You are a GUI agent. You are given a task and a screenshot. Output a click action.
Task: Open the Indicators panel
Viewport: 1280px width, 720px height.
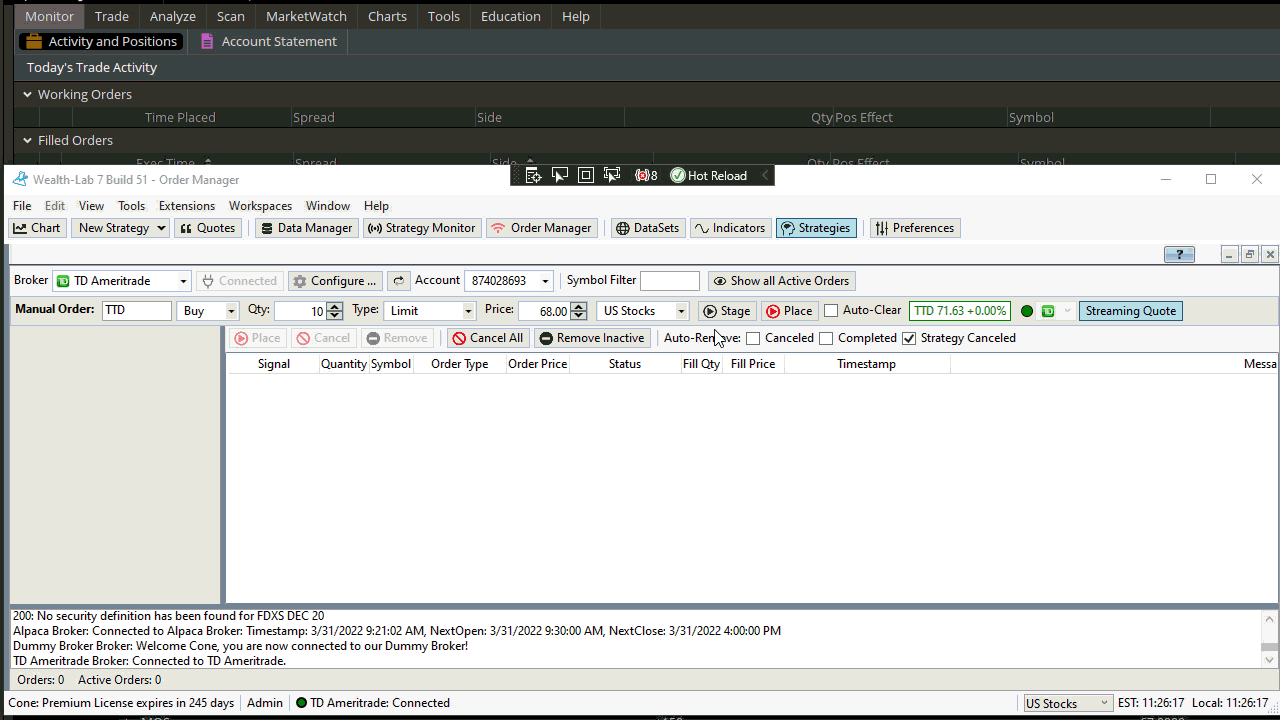(x=730, y=228)
